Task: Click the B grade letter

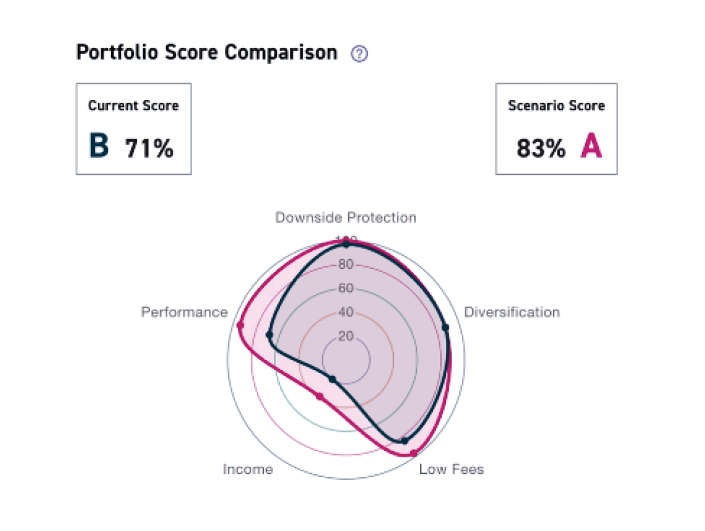Action: click(98, 147)
